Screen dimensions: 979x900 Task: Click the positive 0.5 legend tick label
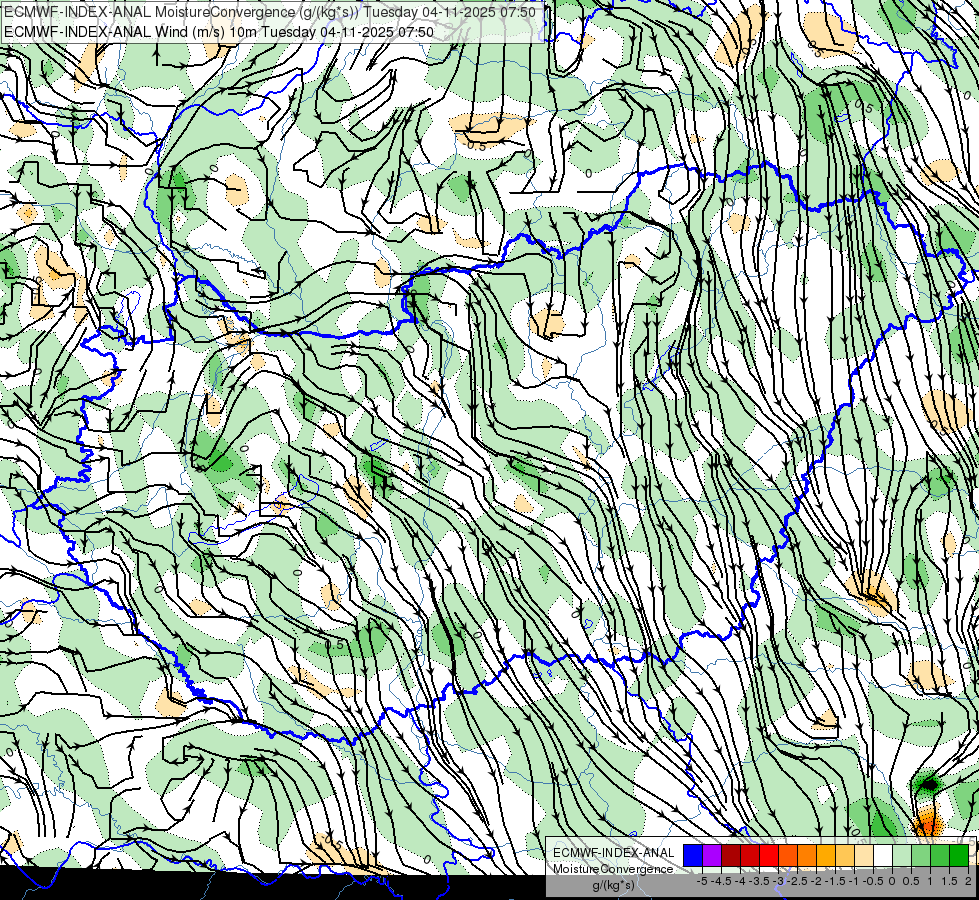pyautogui.click(x=911, y=881)
